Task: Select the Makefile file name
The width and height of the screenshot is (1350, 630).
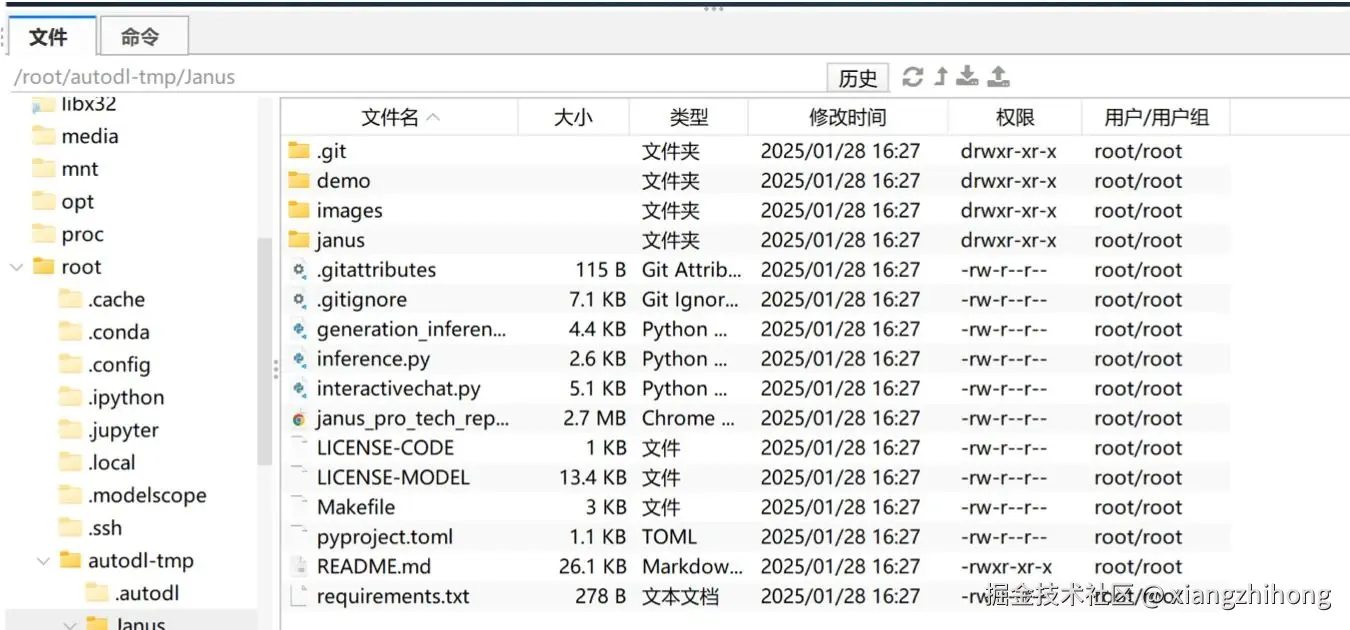Action: pyautogui.click(x=356, y=507)
